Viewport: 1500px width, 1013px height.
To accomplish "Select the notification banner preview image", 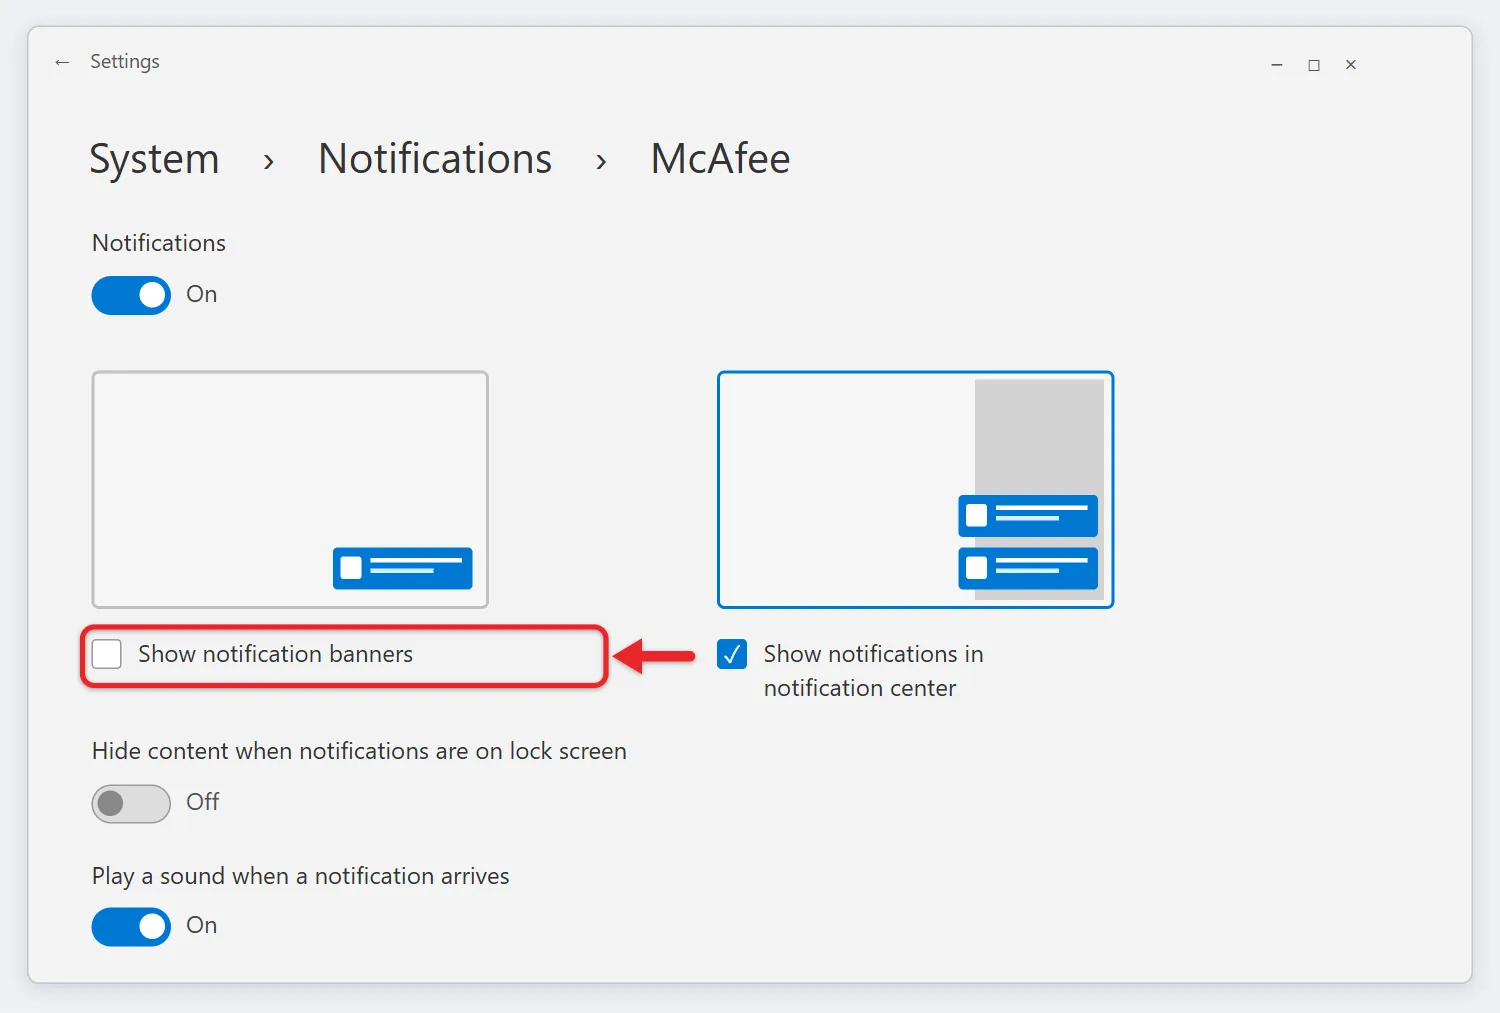I will point(290,489).
